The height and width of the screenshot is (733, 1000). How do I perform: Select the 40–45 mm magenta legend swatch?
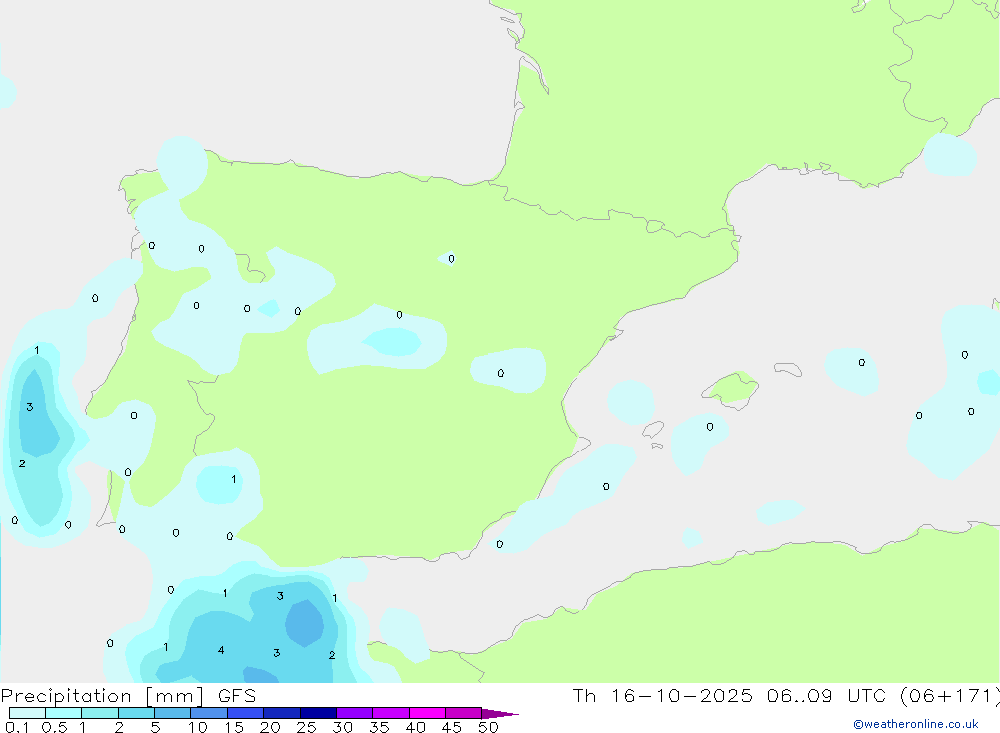427,713
